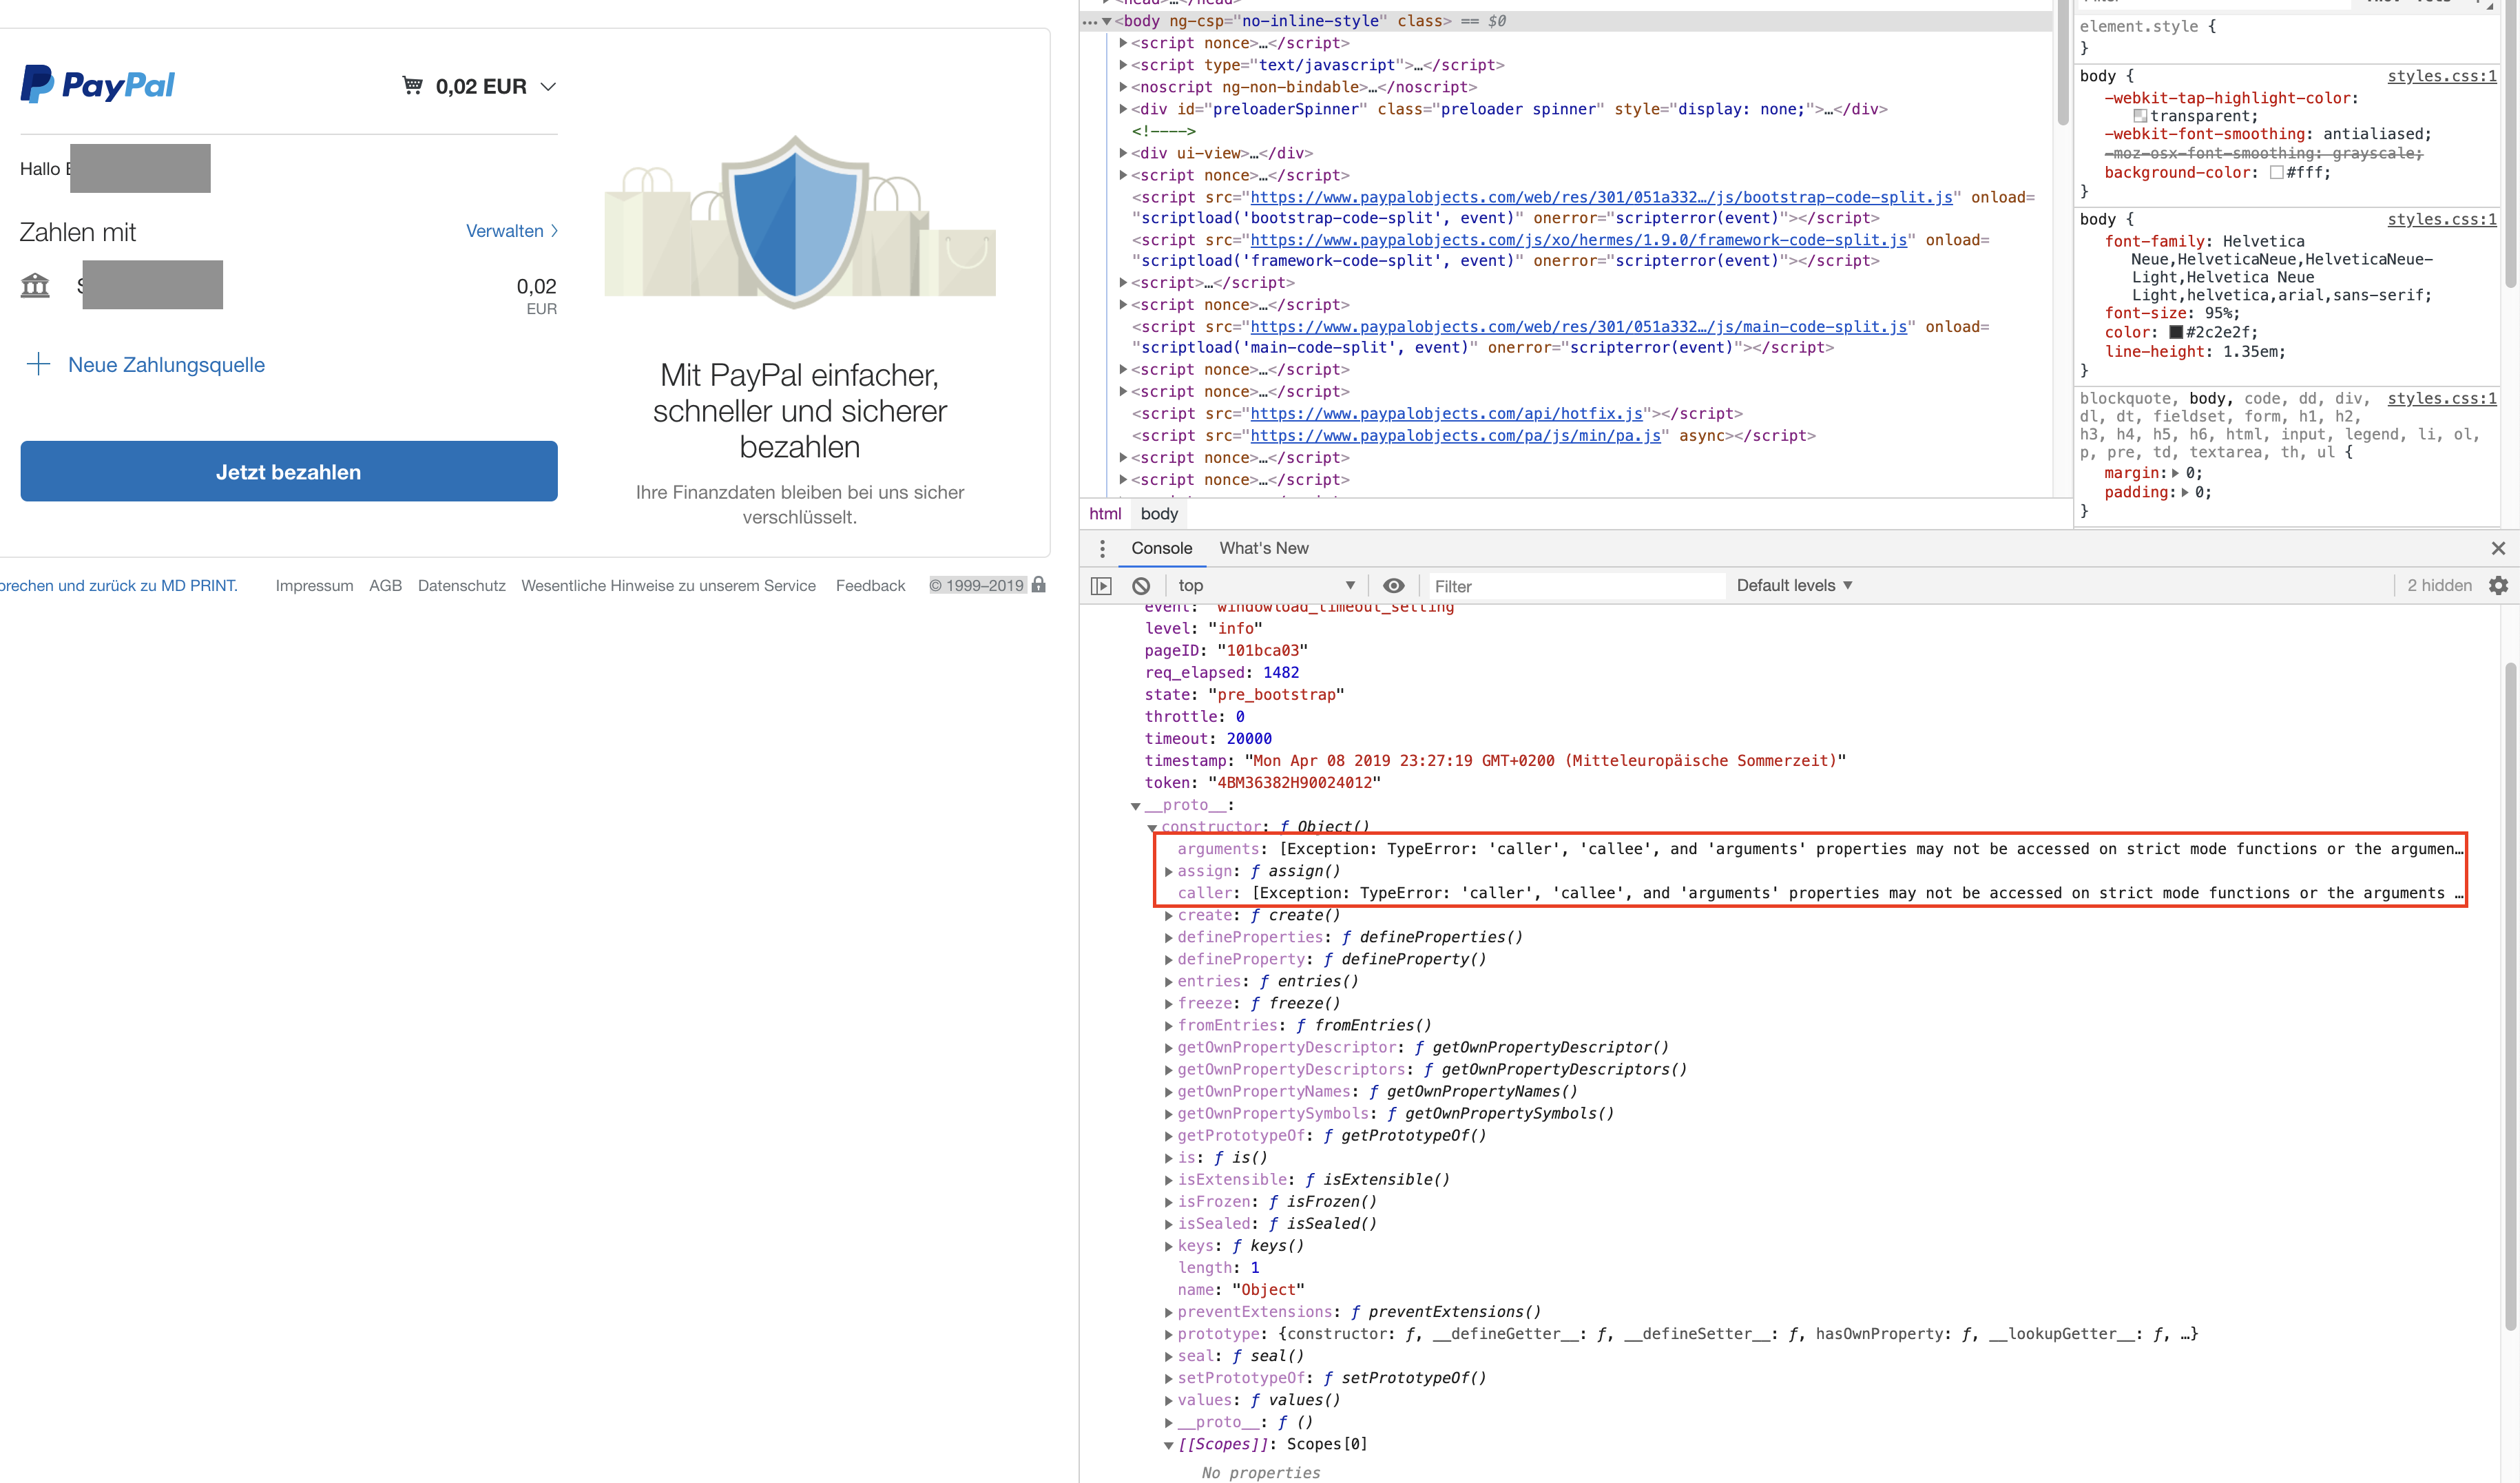The width and height of the screenshot is (2520, 1483).
Task: Toggle the live expression eye icon
Action: pos(1393,586)
